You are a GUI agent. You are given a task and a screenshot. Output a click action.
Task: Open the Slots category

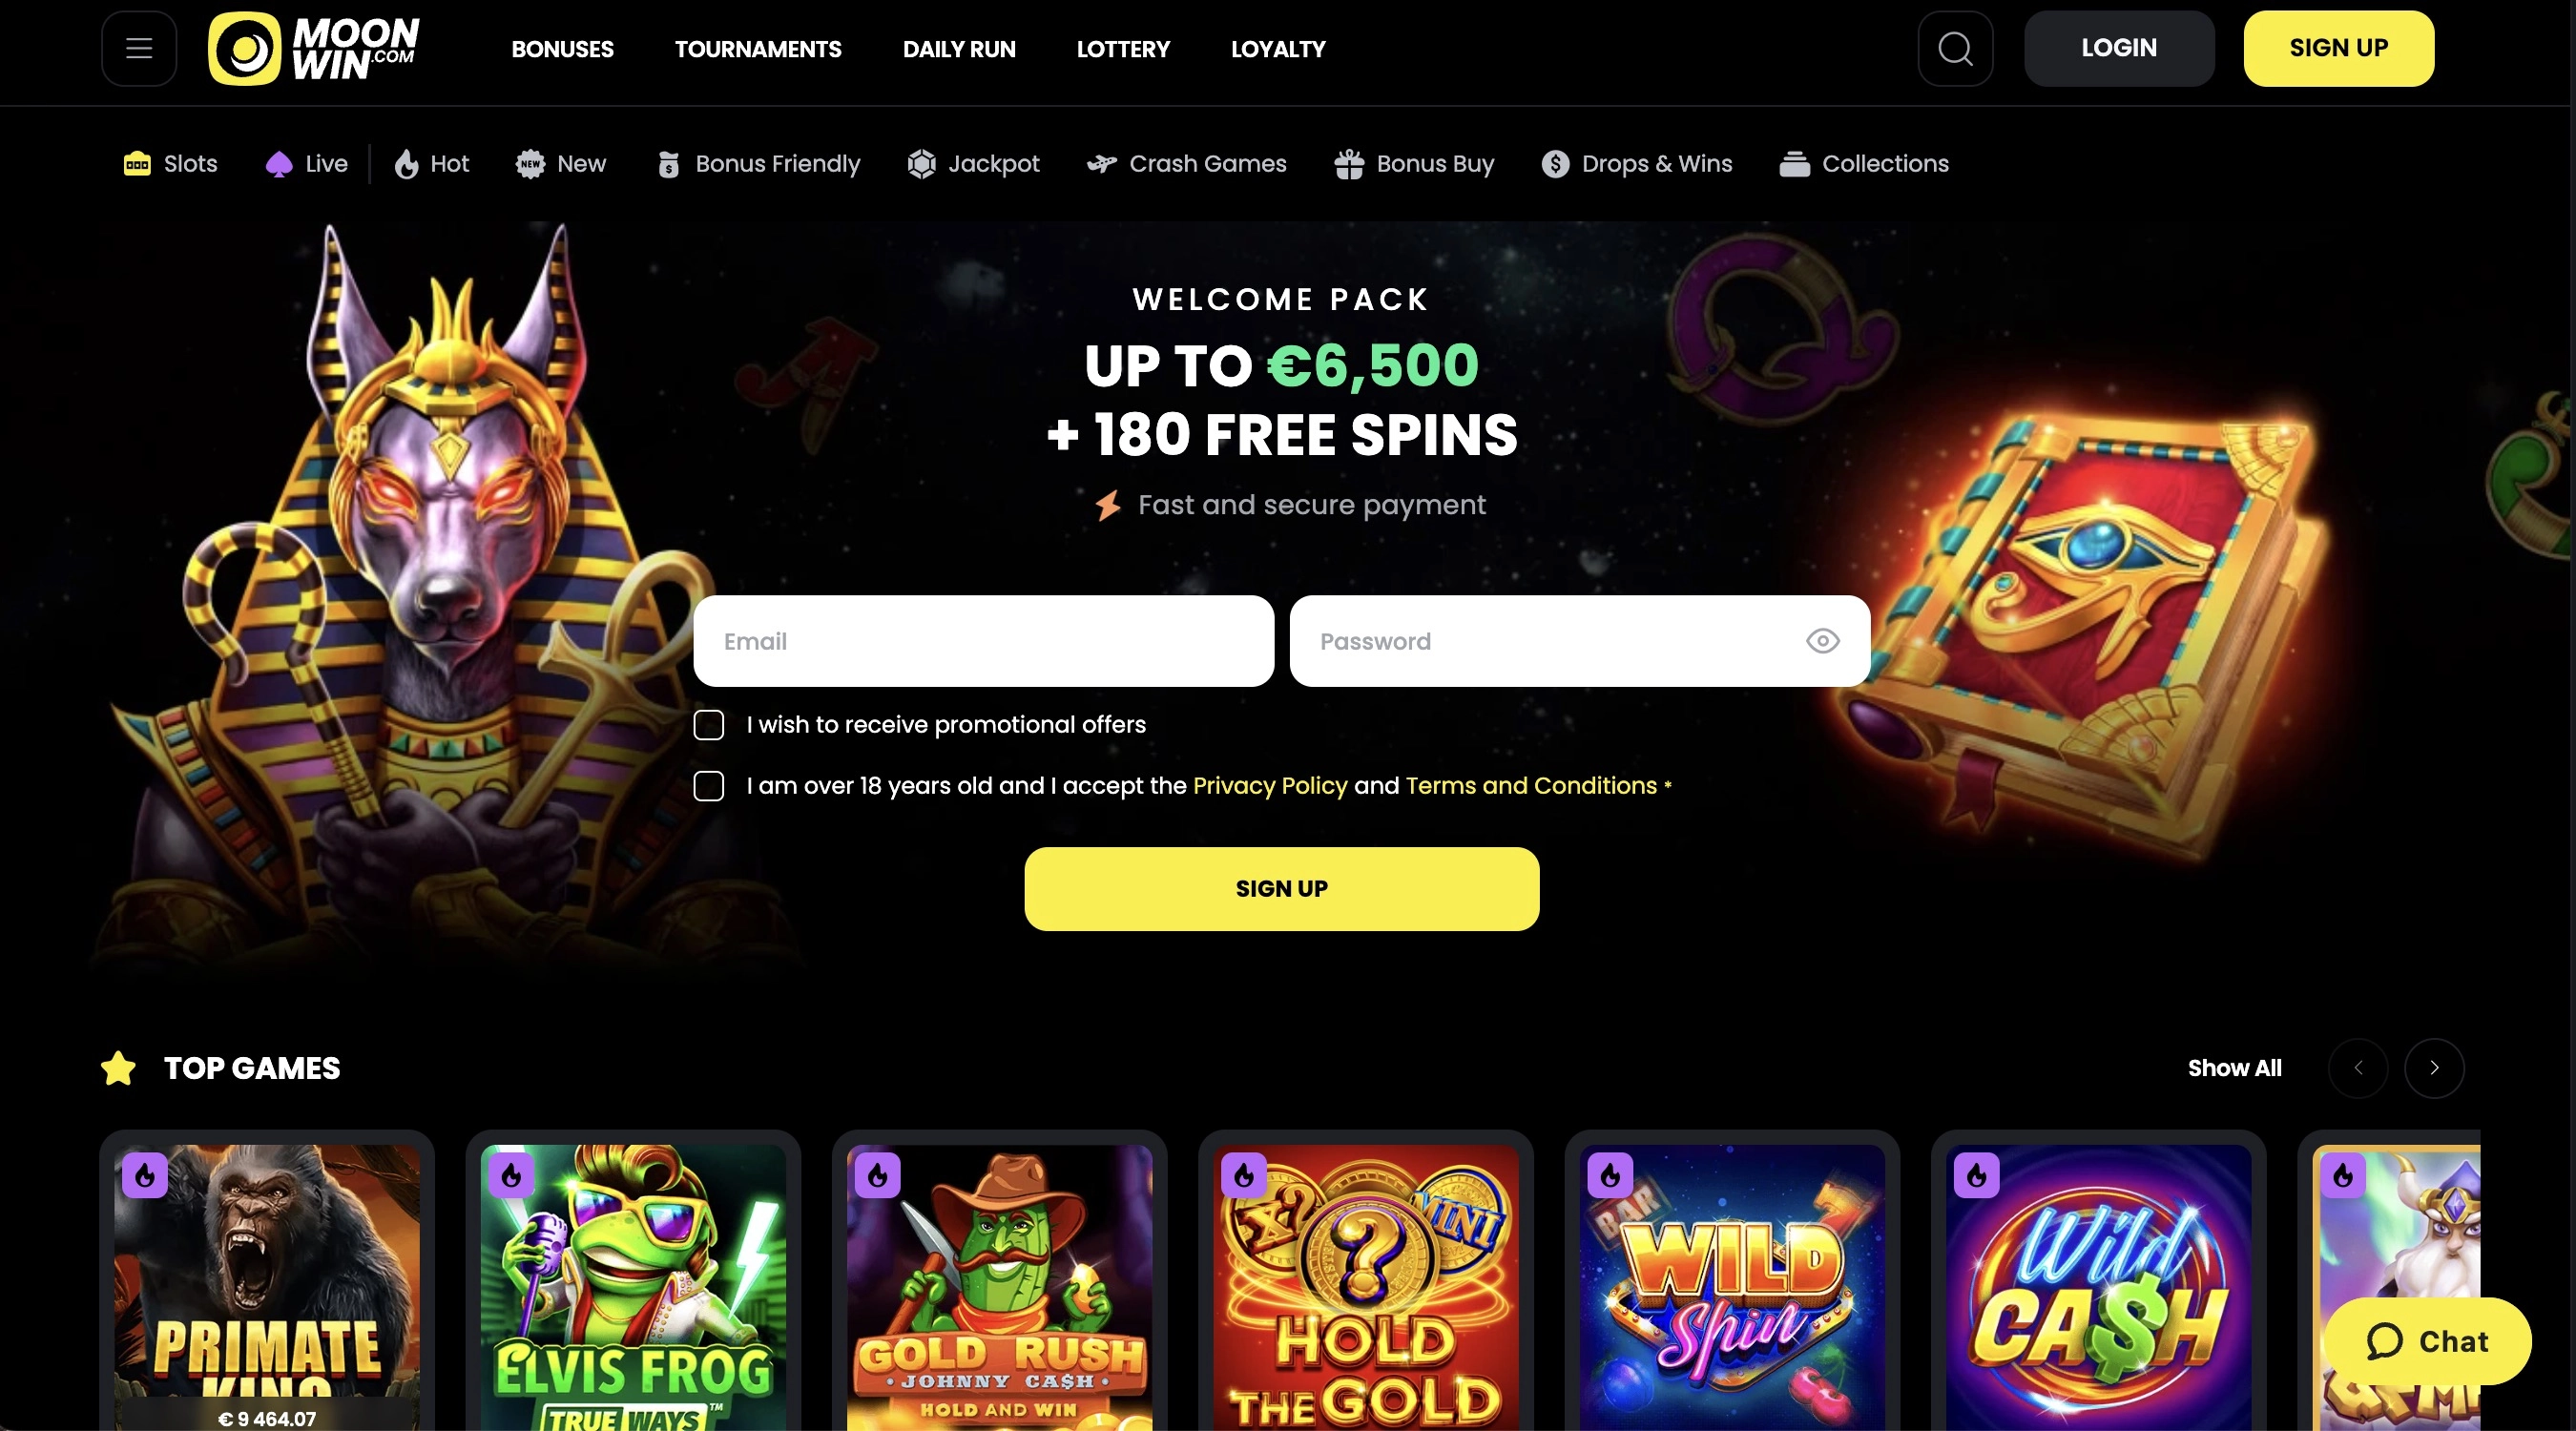click(170, 164)
